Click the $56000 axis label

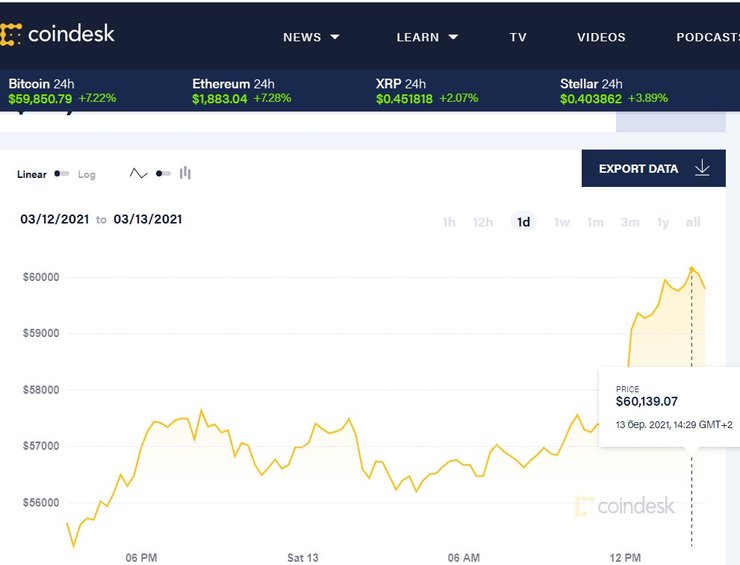[41, 503]
